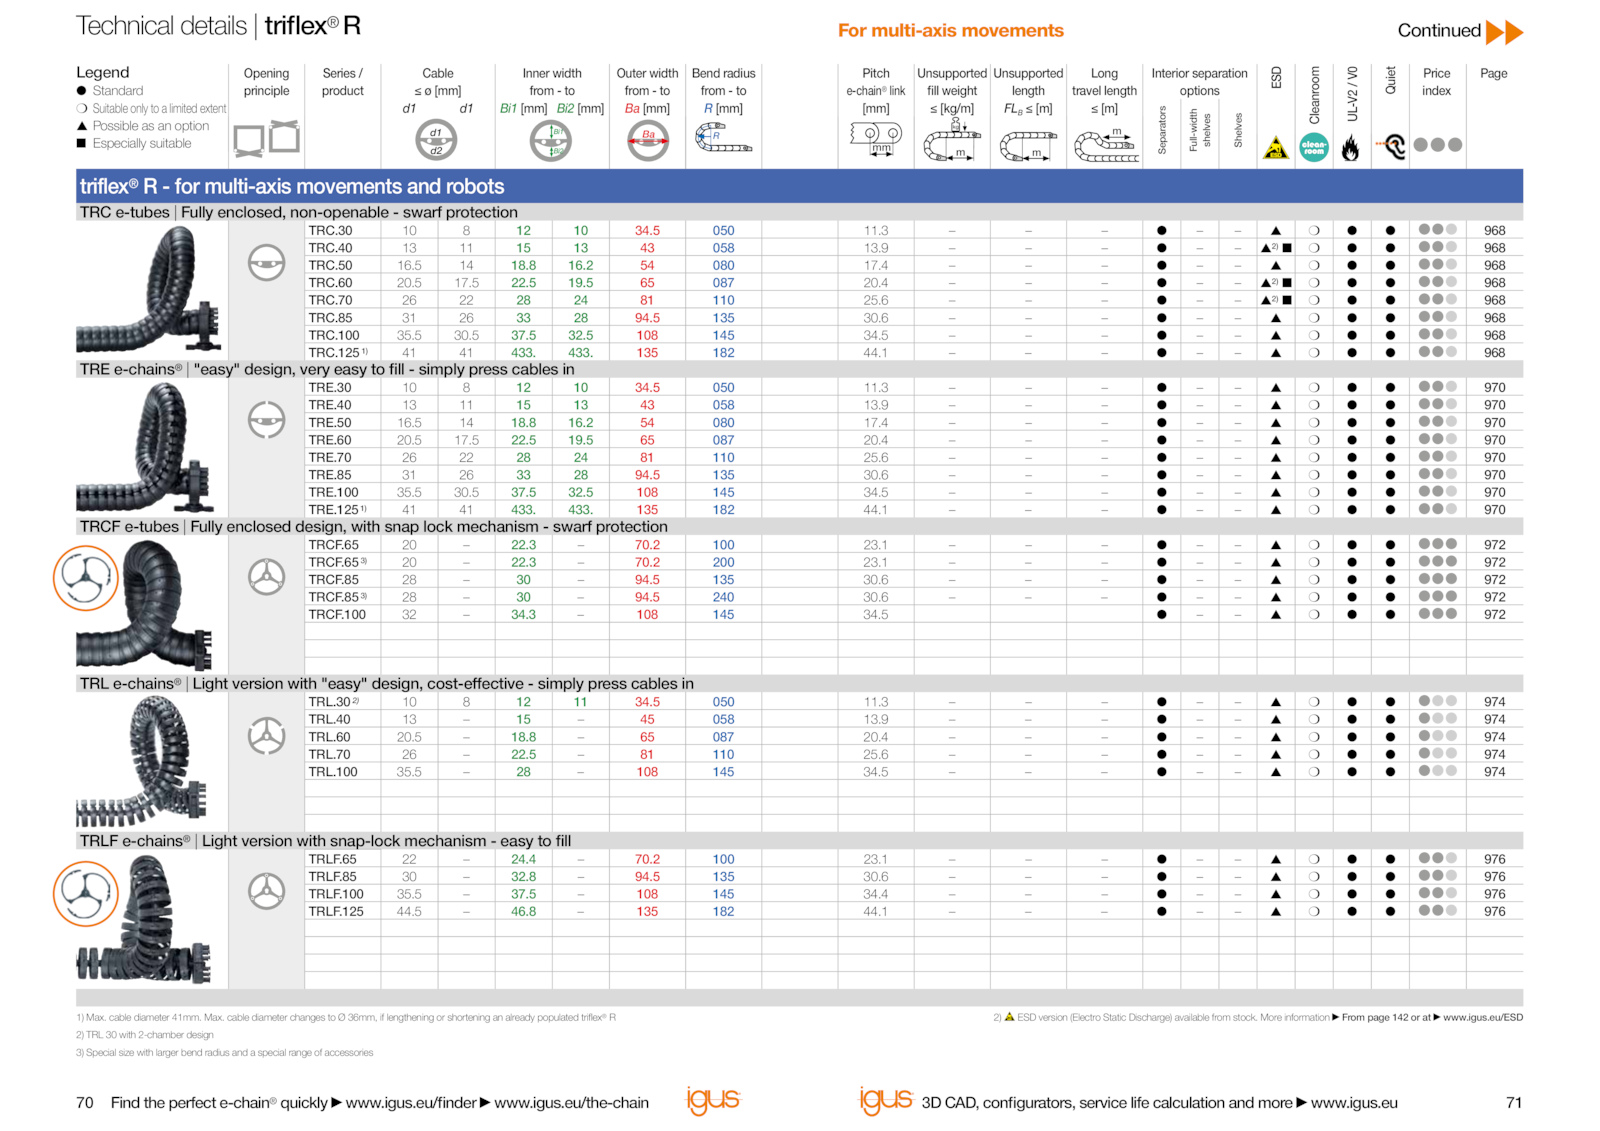Click the cable diameter d1/d2 header icon
Screen dimensions: 1600x1131
coord(436,140)
